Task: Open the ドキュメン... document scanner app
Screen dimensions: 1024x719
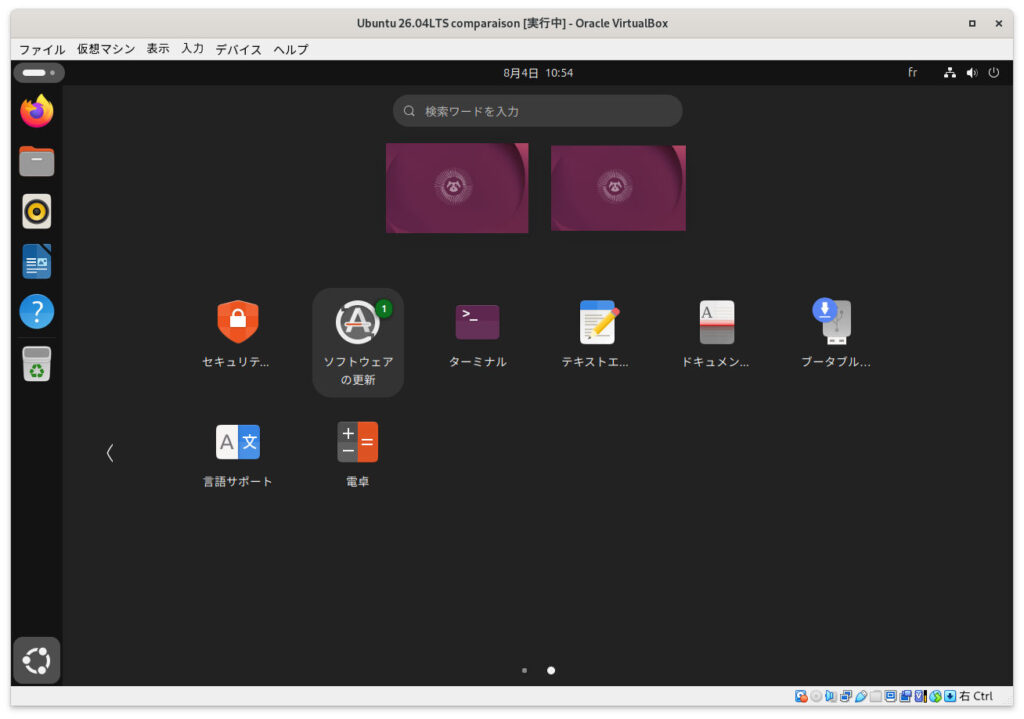Action: 716,334
